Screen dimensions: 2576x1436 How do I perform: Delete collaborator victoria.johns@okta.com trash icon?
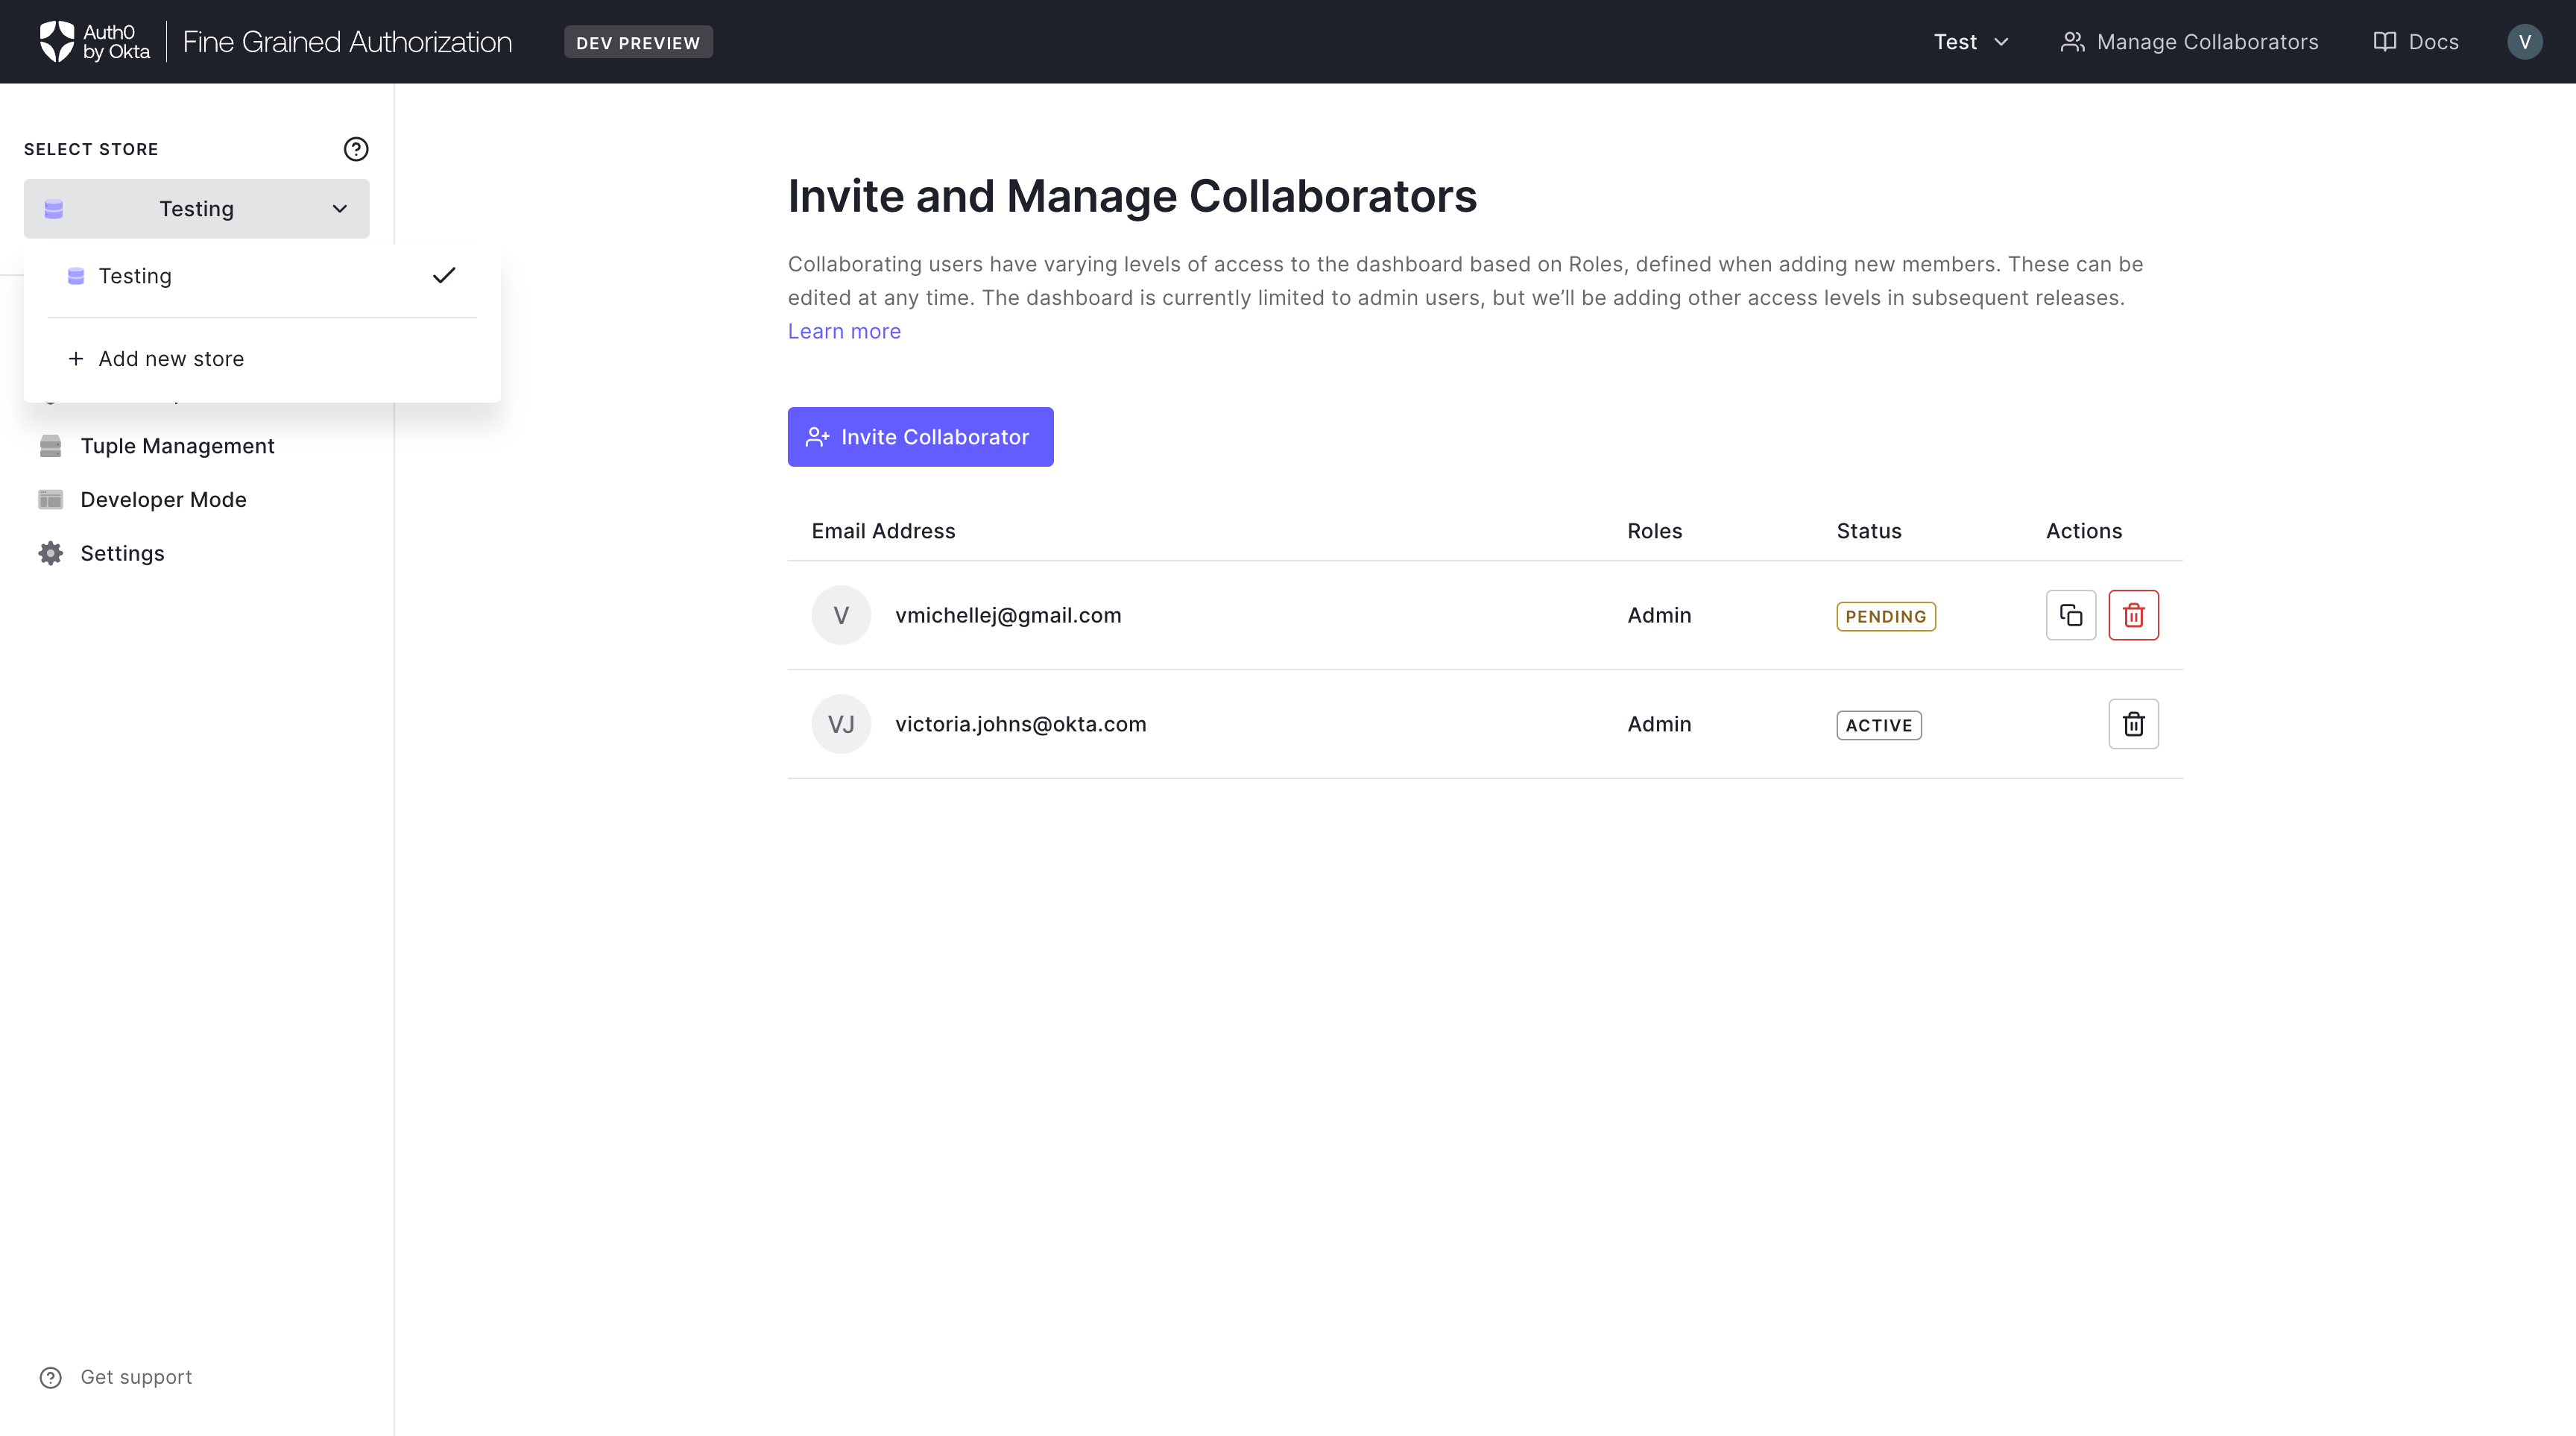point(2133,725)
